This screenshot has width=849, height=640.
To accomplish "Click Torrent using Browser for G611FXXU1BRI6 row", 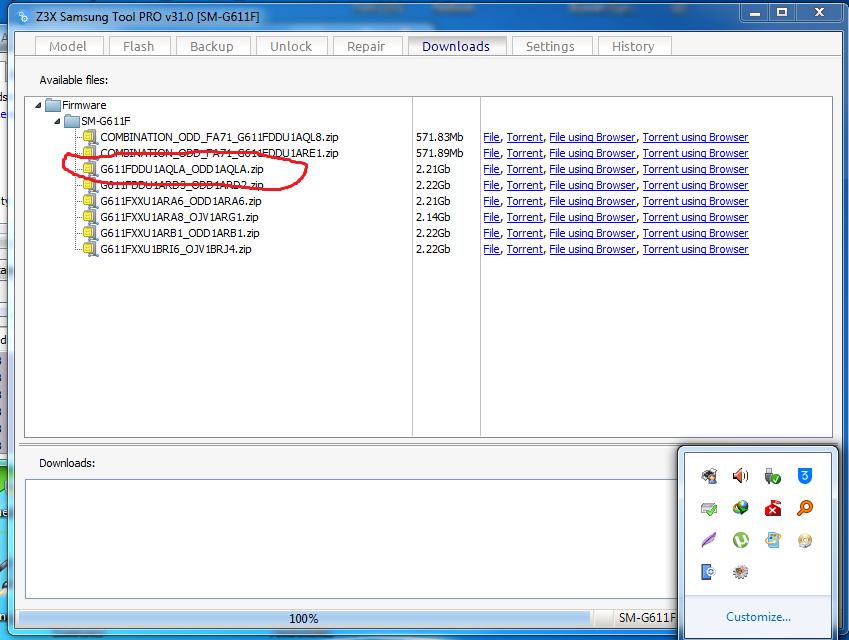I will click(695, 249).
